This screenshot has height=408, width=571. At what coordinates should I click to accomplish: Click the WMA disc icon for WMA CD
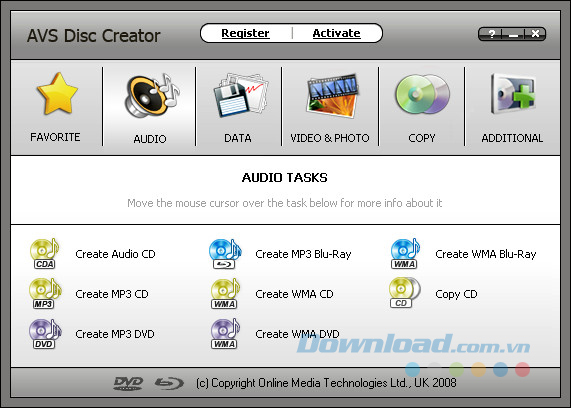click(x=225, y=294)
